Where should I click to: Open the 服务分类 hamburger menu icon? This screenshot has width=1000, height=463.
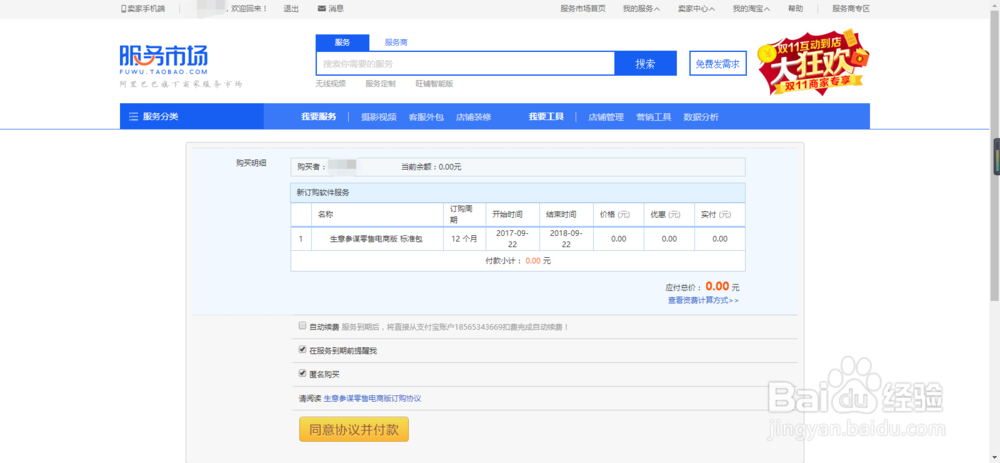pos(133,117)
